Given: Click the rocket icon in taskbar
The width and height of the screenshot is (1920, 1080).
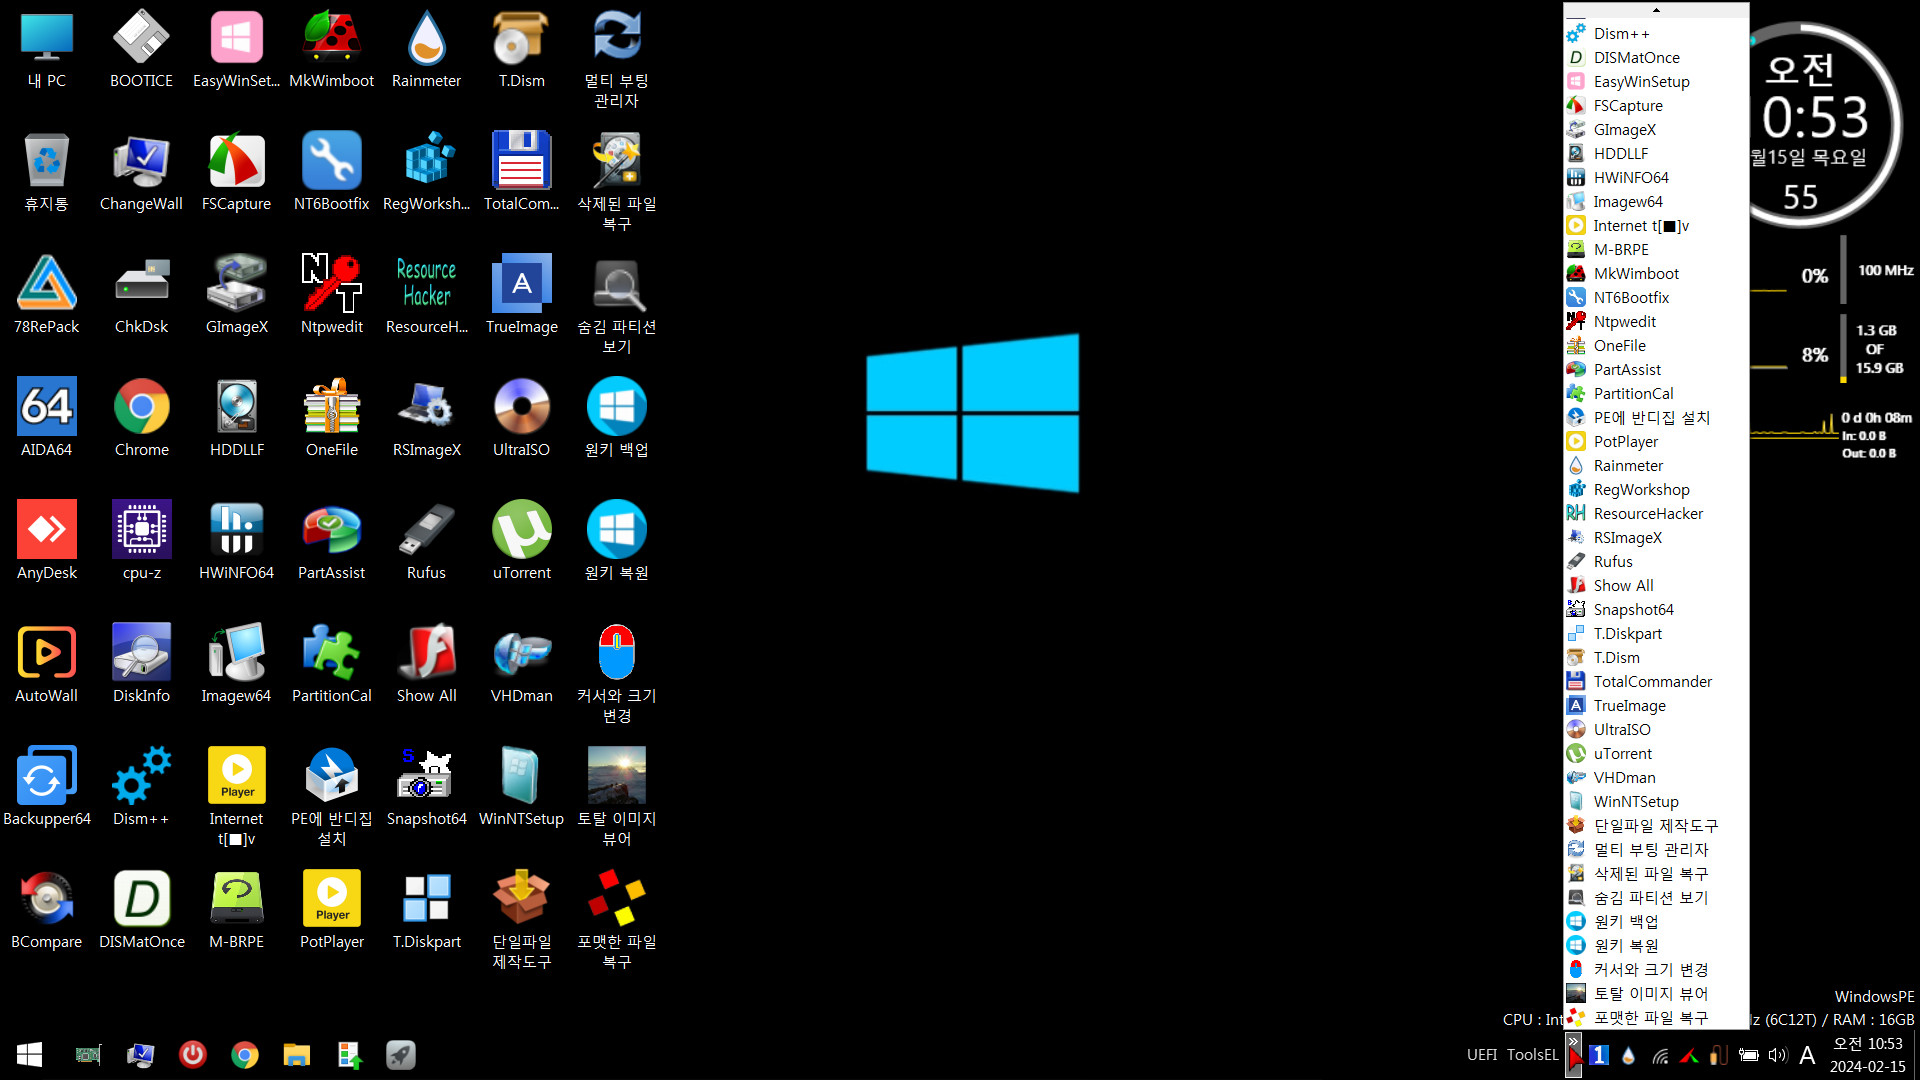Looking at the screenshot, I should click(400, 1054).
